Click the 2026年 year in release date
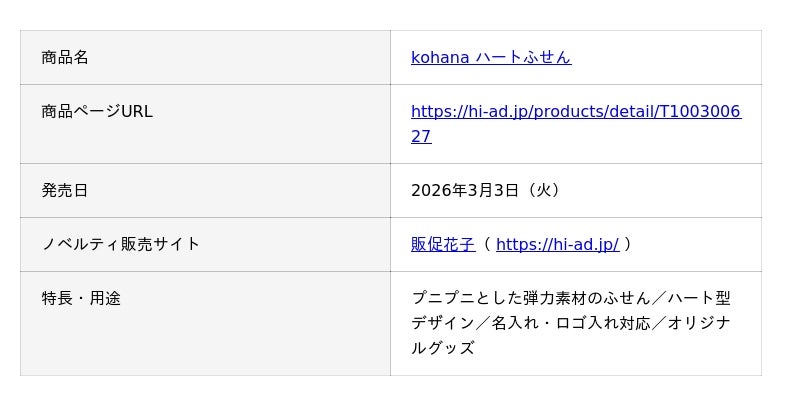The width and height of the screenshot is (800, 406). pyautogui.click(x=439, y=190)
